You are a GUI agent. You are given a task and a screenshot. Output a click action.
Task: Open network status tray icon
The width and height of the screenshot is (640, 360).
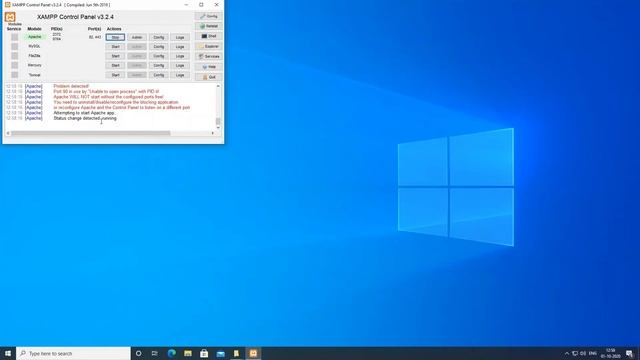[575, 353]
